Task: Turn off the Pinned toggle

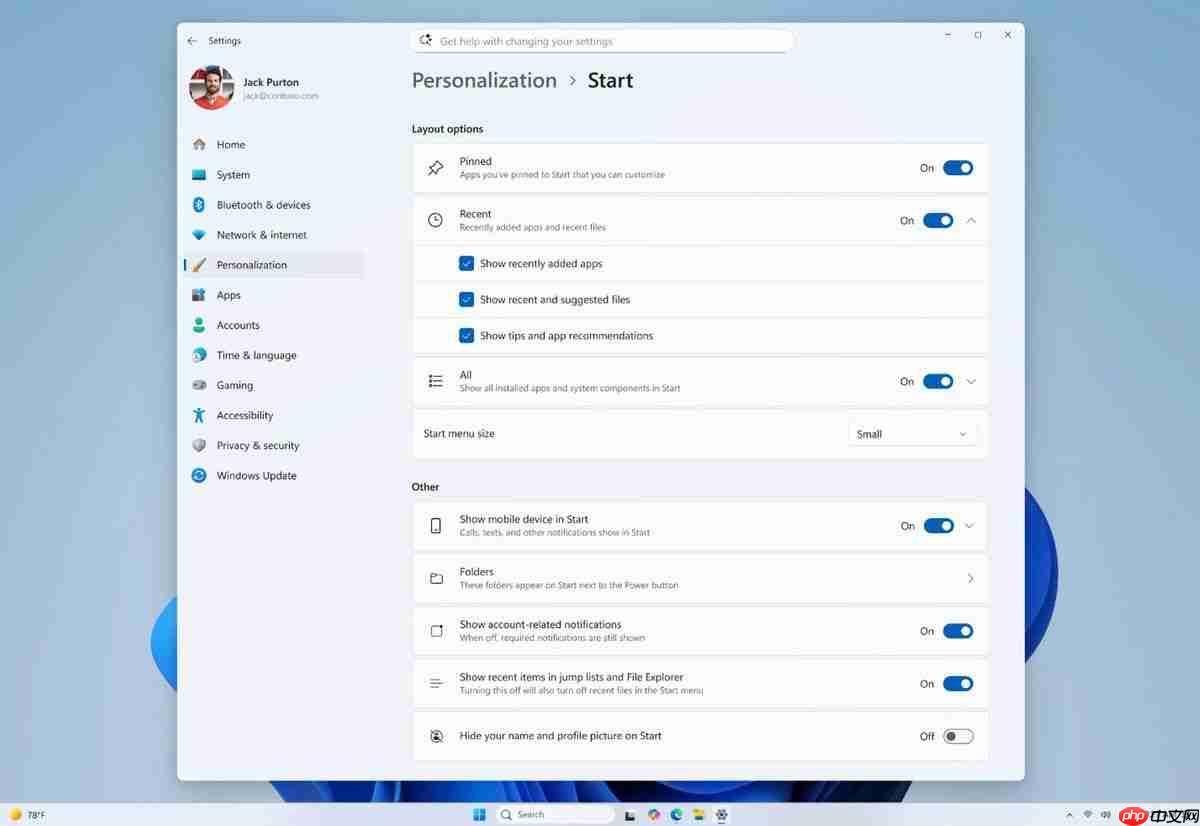Action: [958, 168]
